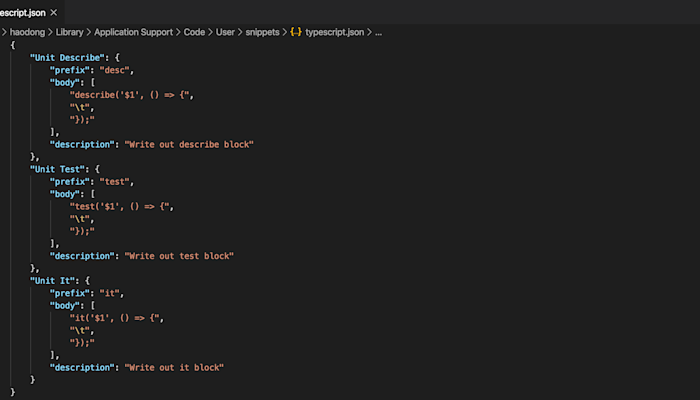The height and width of the screenshot is (400, 700).
Task: Click the "});" line in Unit Test body
Action: 82,231
